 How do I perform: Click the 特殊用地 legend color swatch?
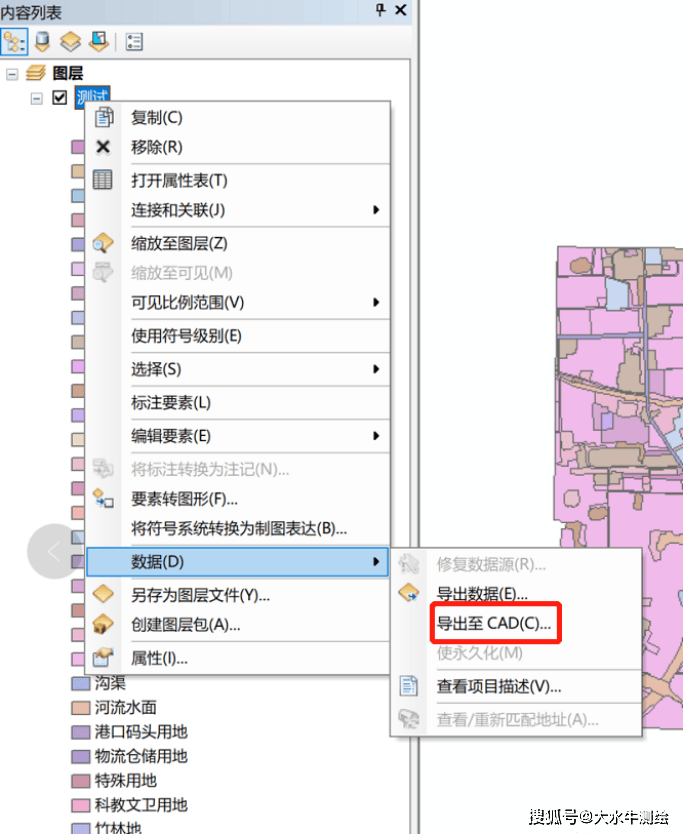80,781
